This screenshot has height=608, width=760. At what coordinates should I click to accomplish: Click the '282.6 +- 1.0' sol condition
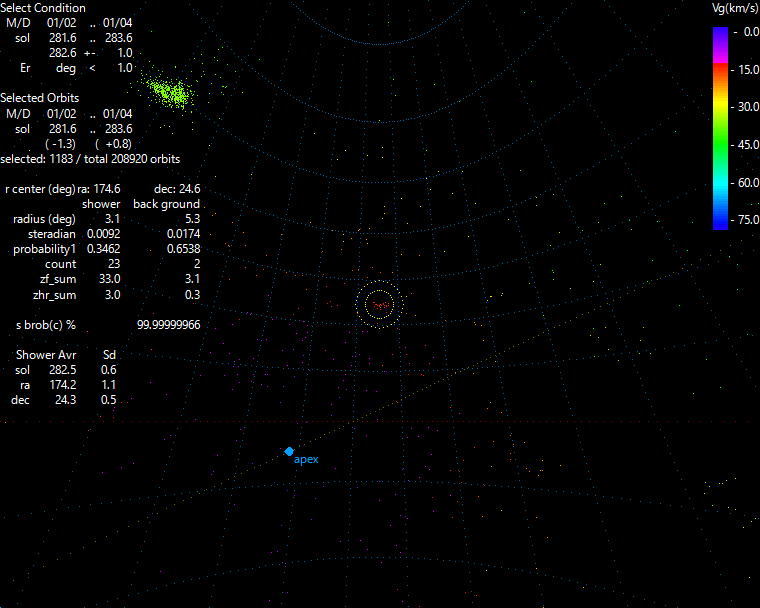[x=91, y=53]
